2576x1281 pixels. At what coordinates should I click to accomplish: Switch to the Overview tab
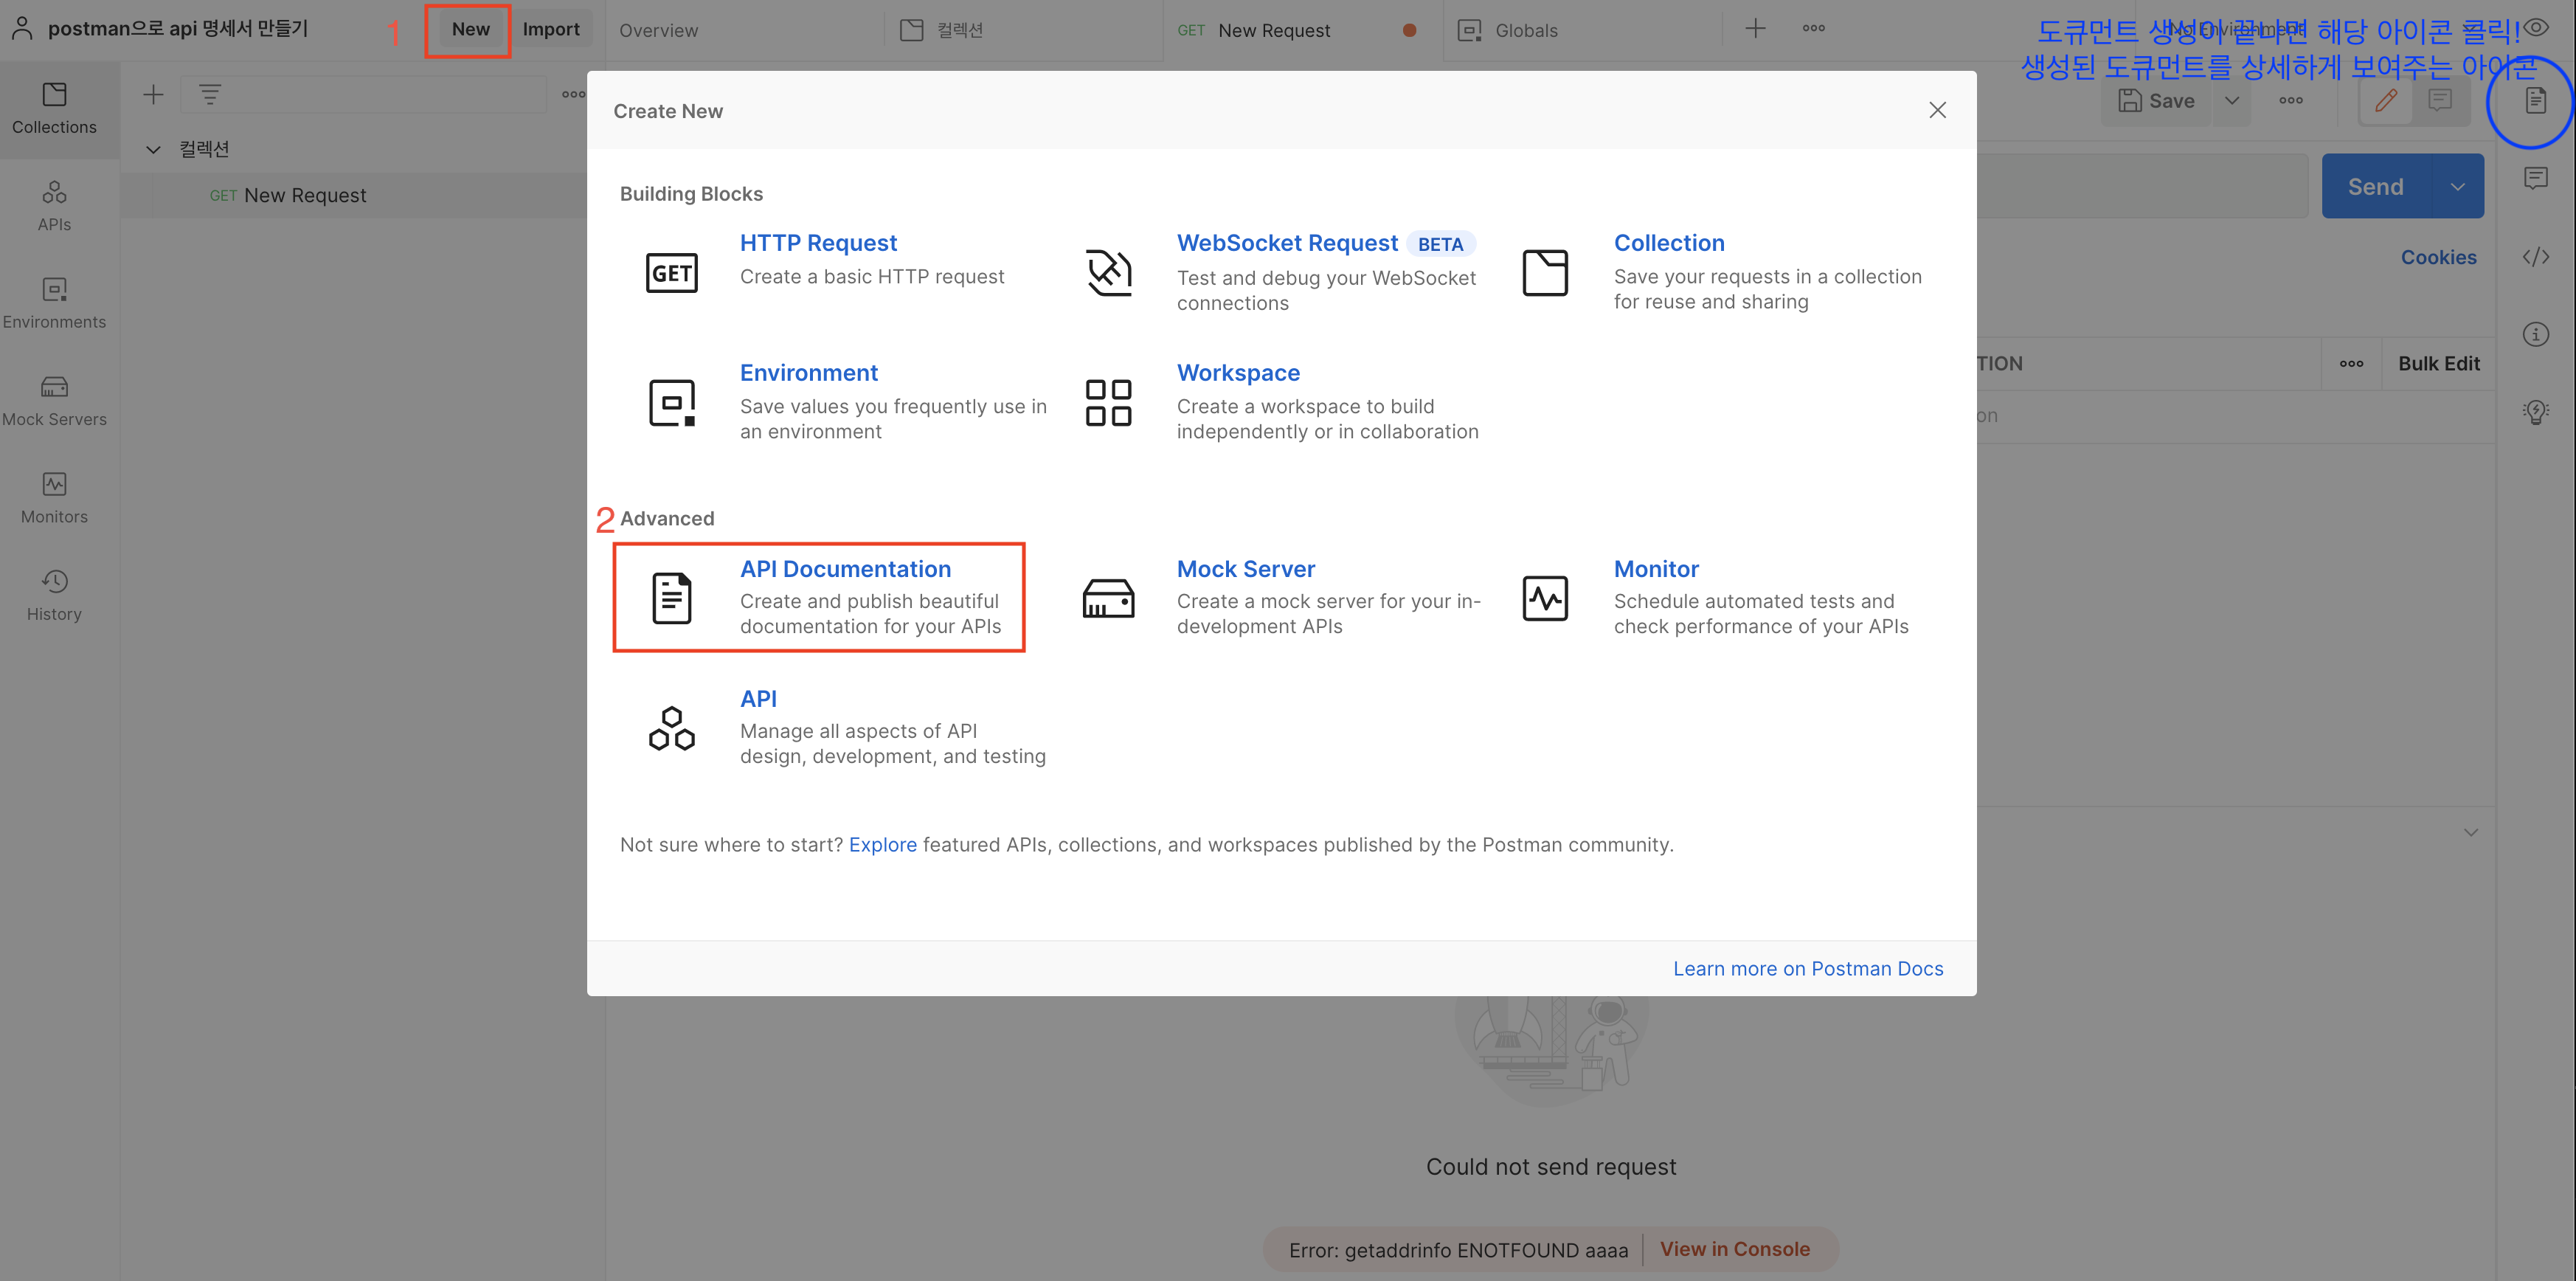coord(658,30)
